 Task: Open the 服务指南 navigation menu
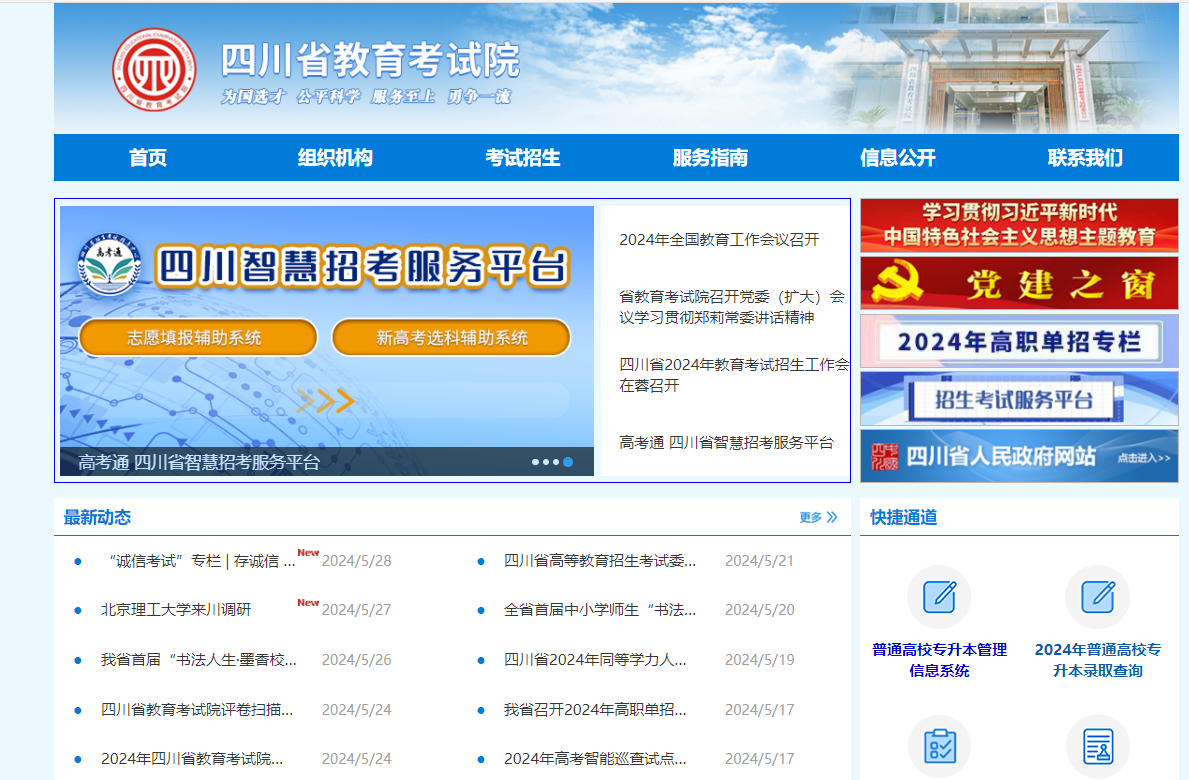pos(710,158)
